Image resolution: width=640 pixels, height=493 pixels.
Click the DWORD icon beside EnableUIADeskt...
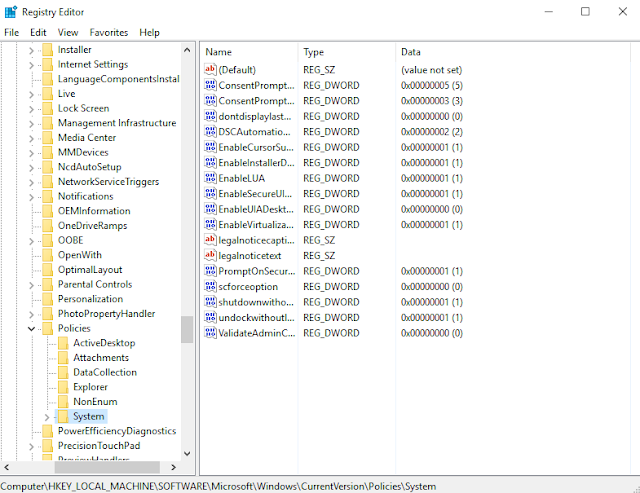coord(210,209)
